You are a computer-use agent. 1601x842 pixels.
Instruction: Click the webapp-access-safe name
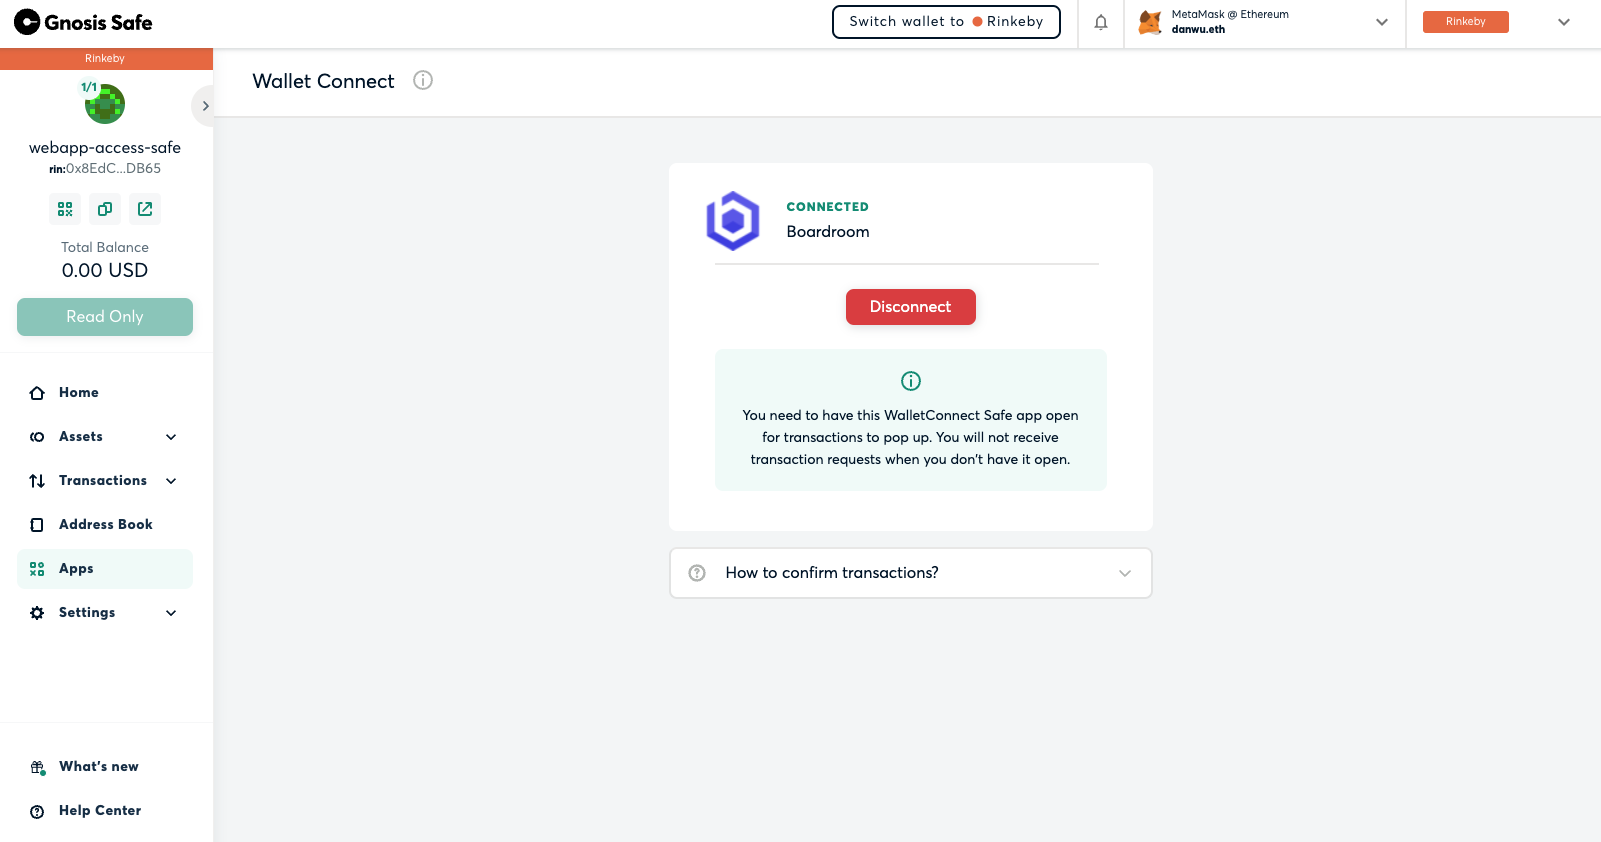pos(105,148)
